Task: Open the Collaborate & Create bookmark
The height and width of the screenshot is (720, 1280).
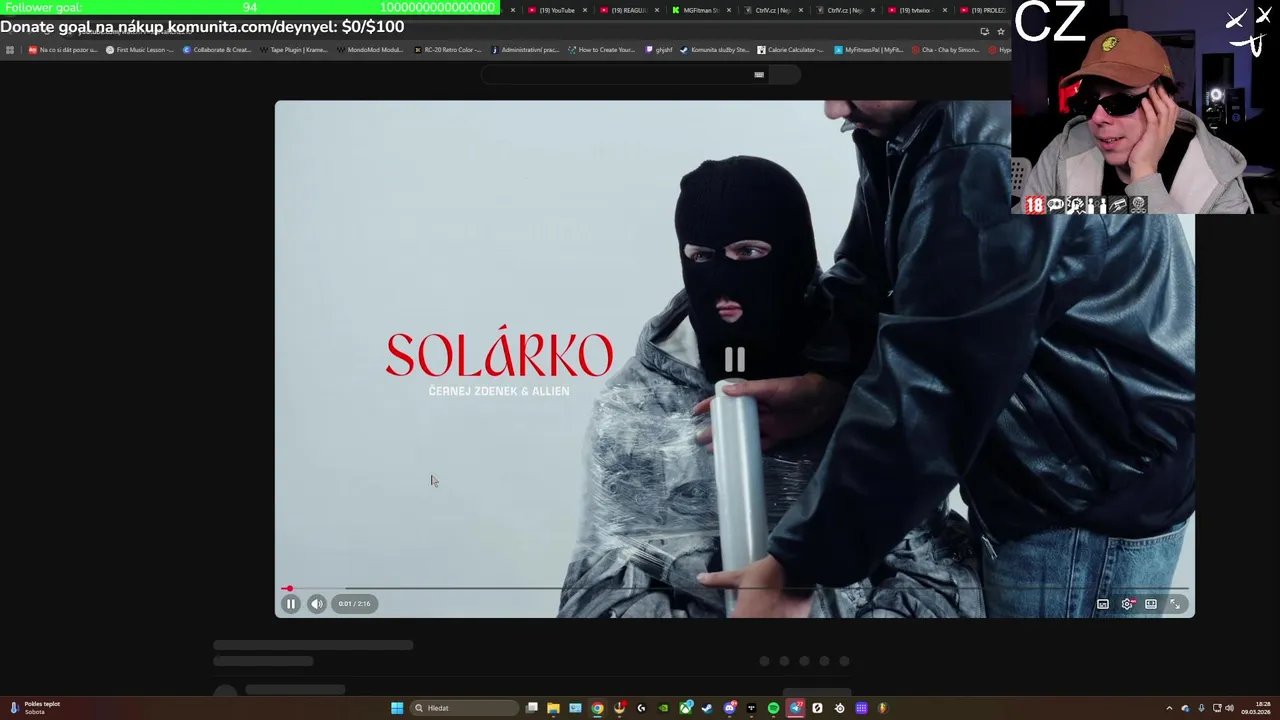Action: point(217,49)
